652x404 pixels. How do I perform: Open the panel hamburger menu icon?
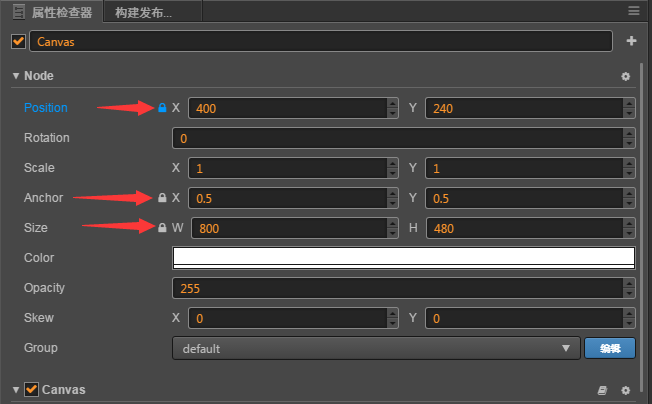click(633, 11)
